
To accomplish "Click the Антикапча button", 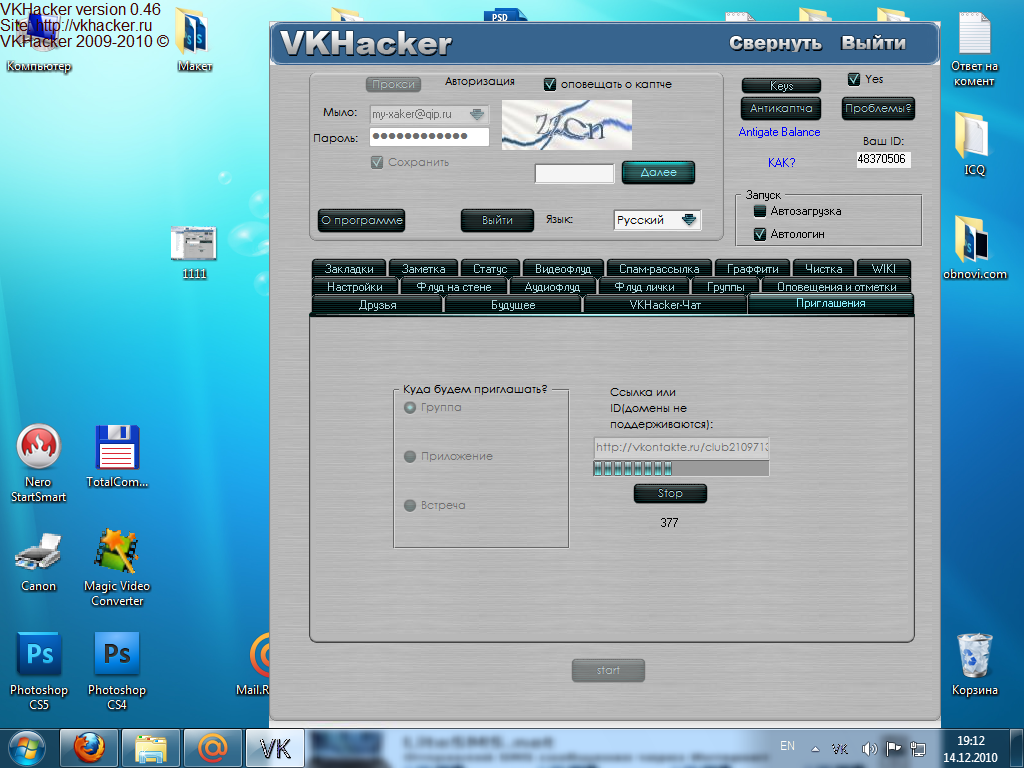I will tap(781, 108).
